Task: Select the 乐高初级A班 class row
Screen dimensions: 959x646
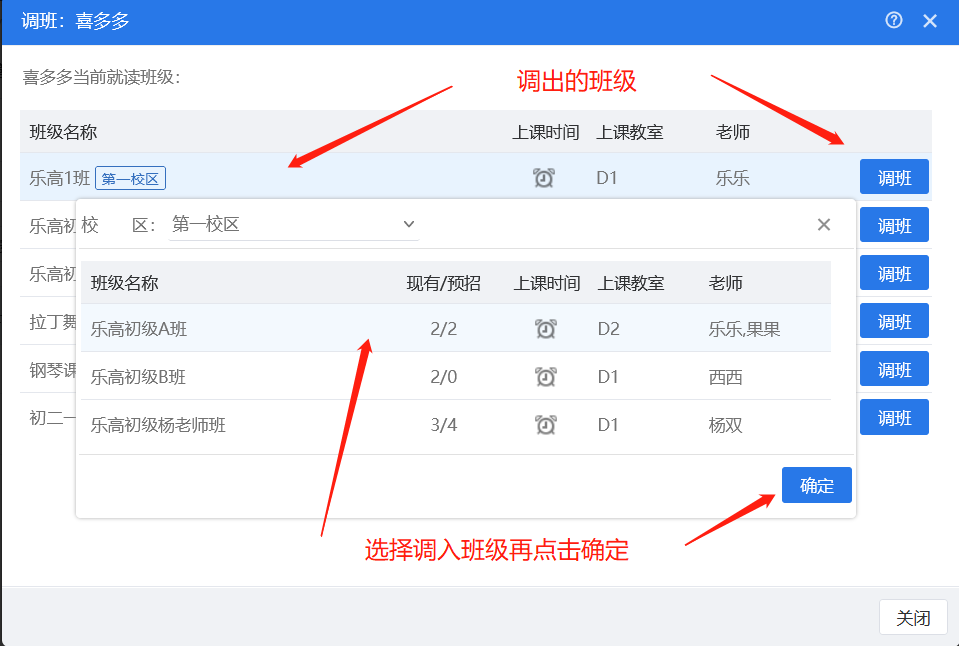Action: point(456,328)
